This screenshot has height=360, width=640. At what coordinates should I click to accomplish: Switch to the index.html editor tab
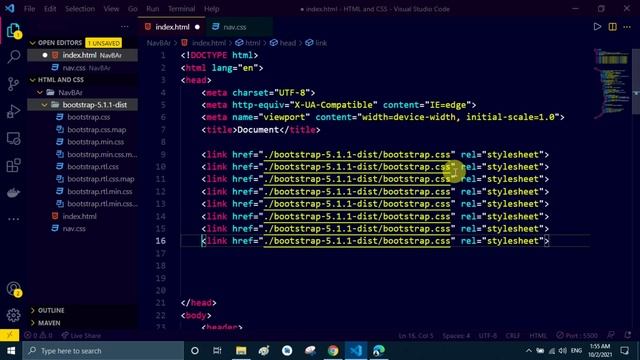pyautogui.click(x=172, y=27)
